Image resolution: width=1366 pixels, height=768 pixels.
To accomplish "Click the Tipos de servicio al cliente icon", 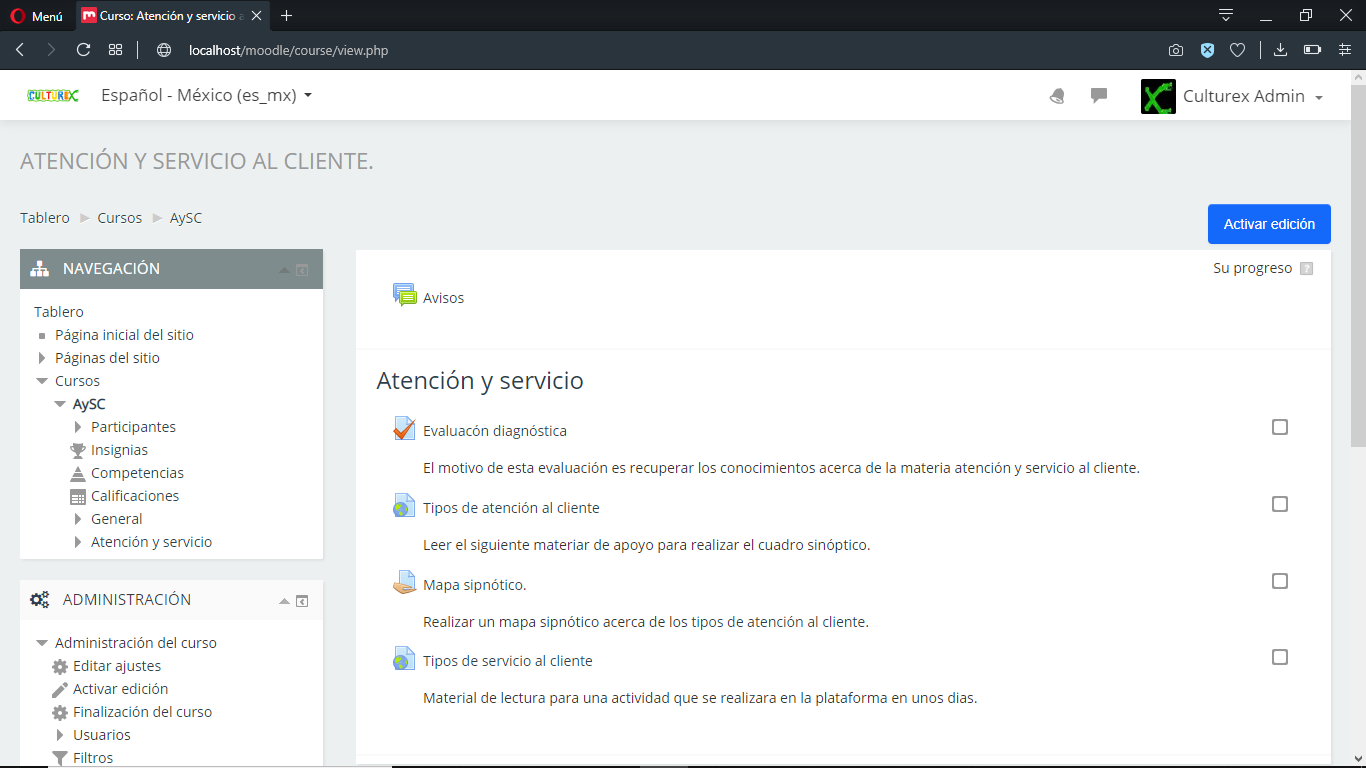I will click(404, 660).
